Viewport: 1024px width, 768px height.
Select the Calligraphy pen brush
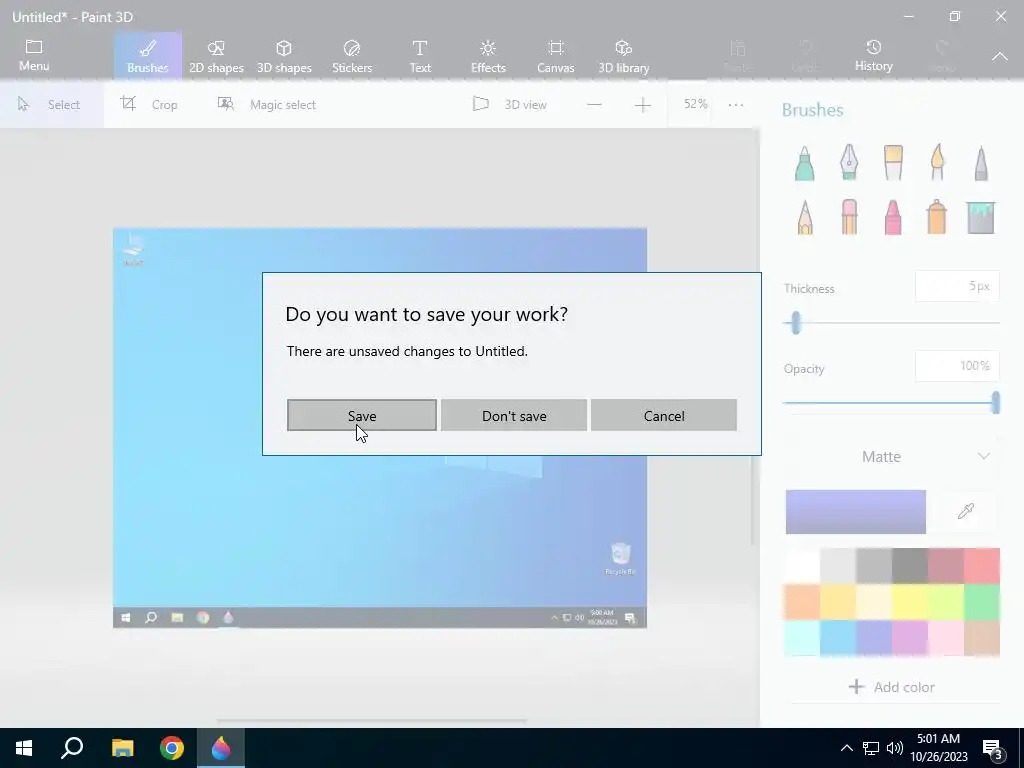[849, 163]
